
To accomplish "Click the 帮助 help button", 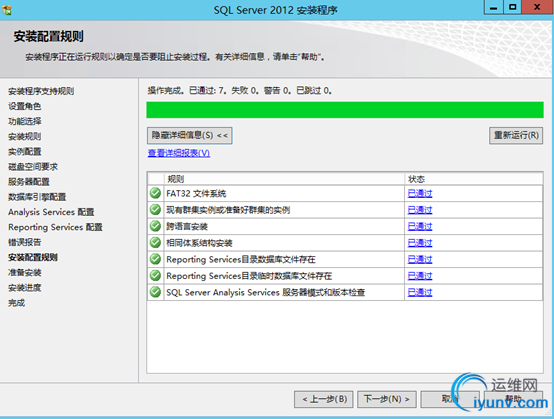I will point(513,399).
